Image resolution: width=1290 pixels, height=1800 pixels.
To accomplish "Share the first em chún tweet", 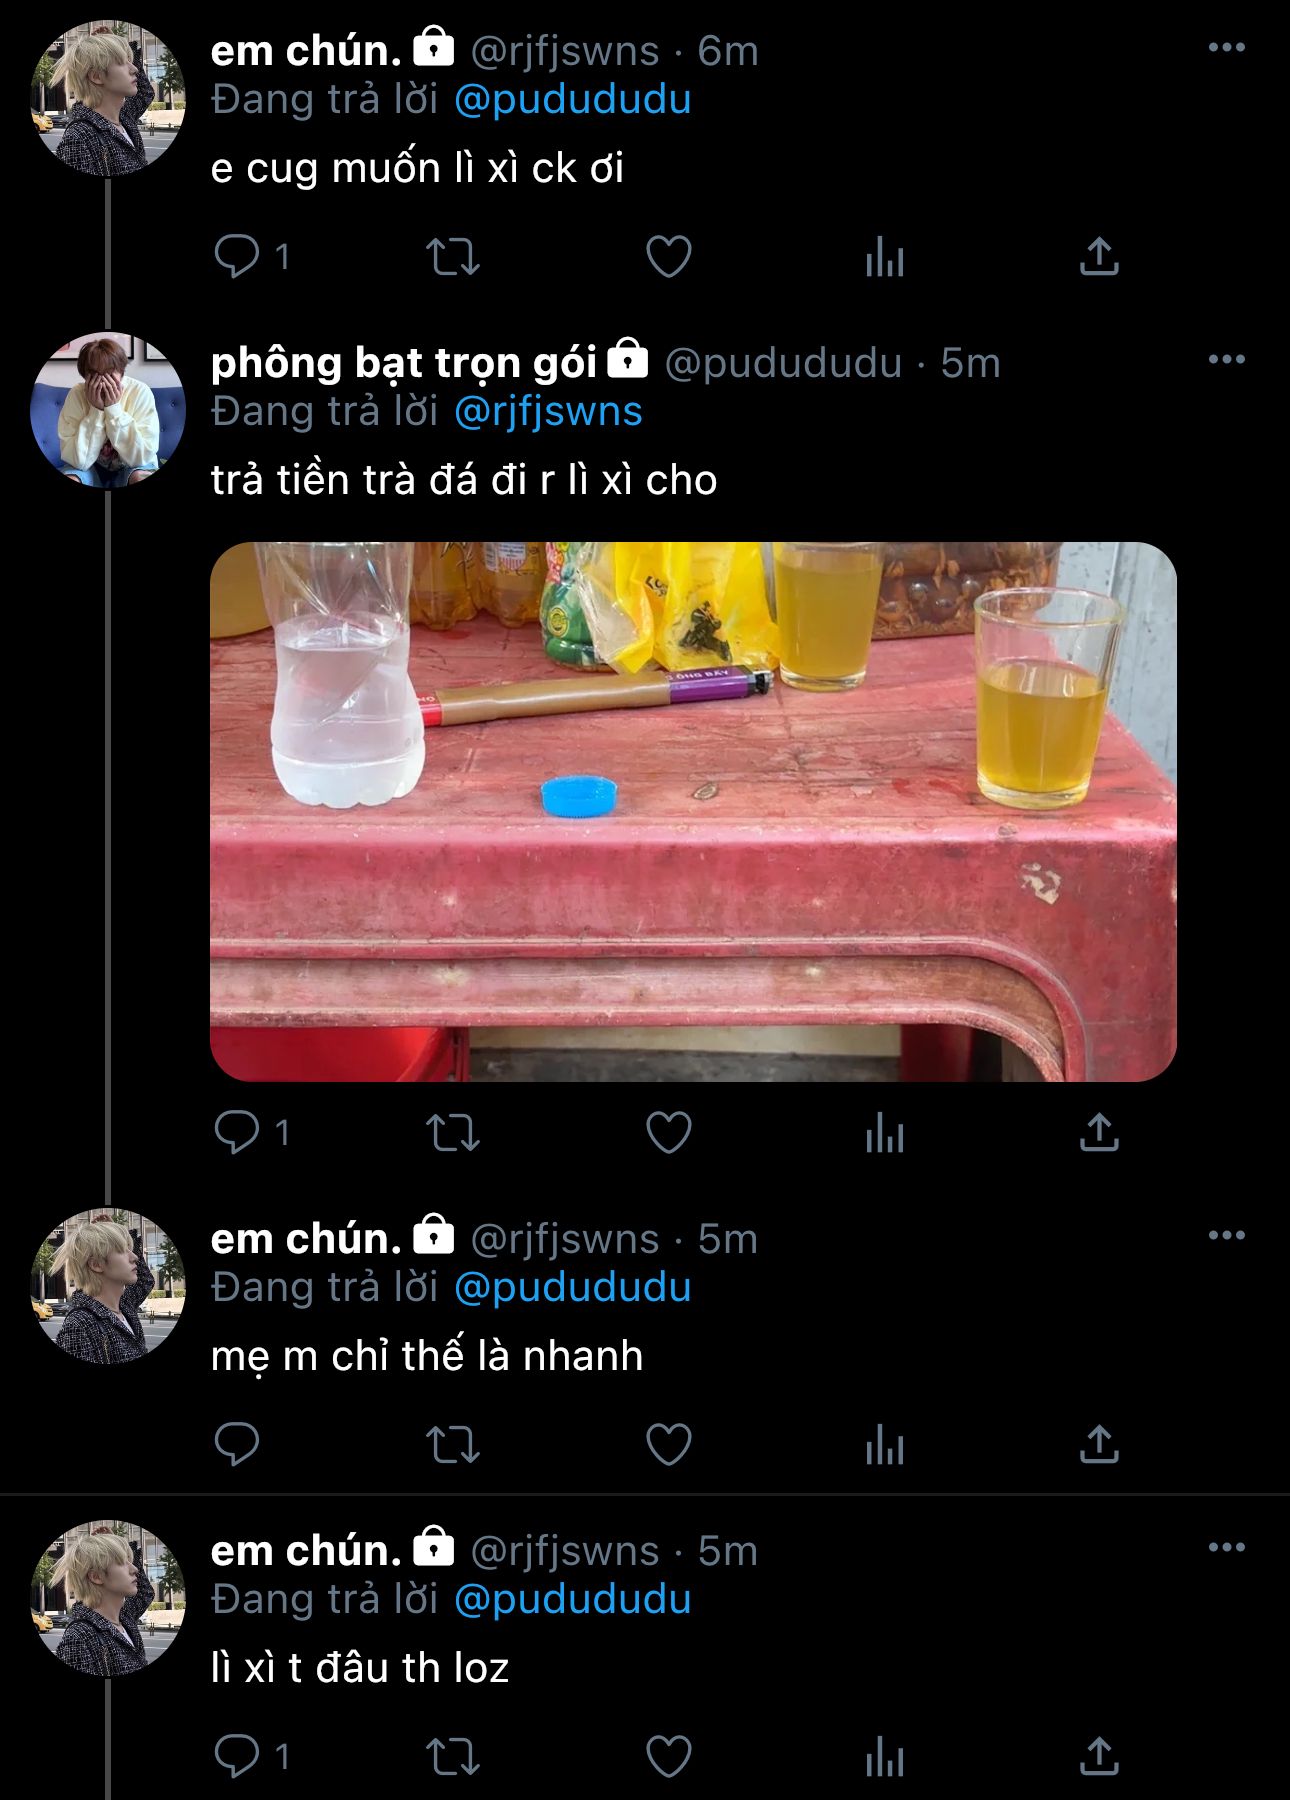I will click(1099, 257).
